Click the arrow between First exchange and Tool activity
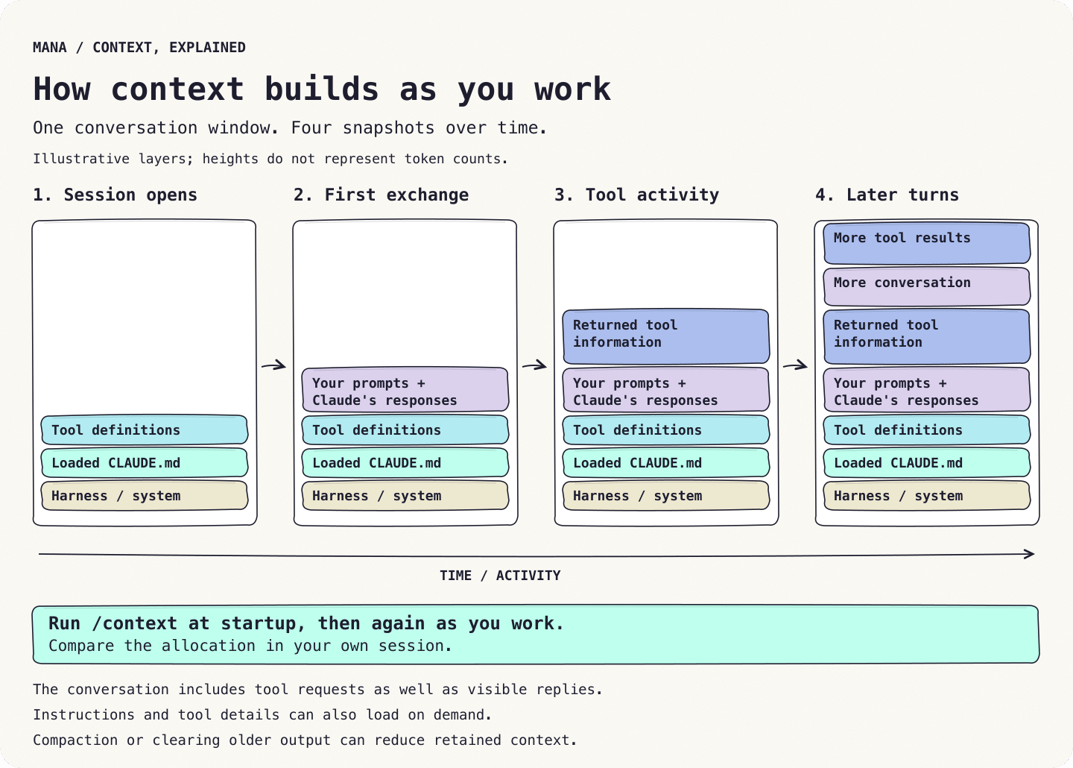The height and width of the screenshot is (768, 1073). tap(534, 366)
